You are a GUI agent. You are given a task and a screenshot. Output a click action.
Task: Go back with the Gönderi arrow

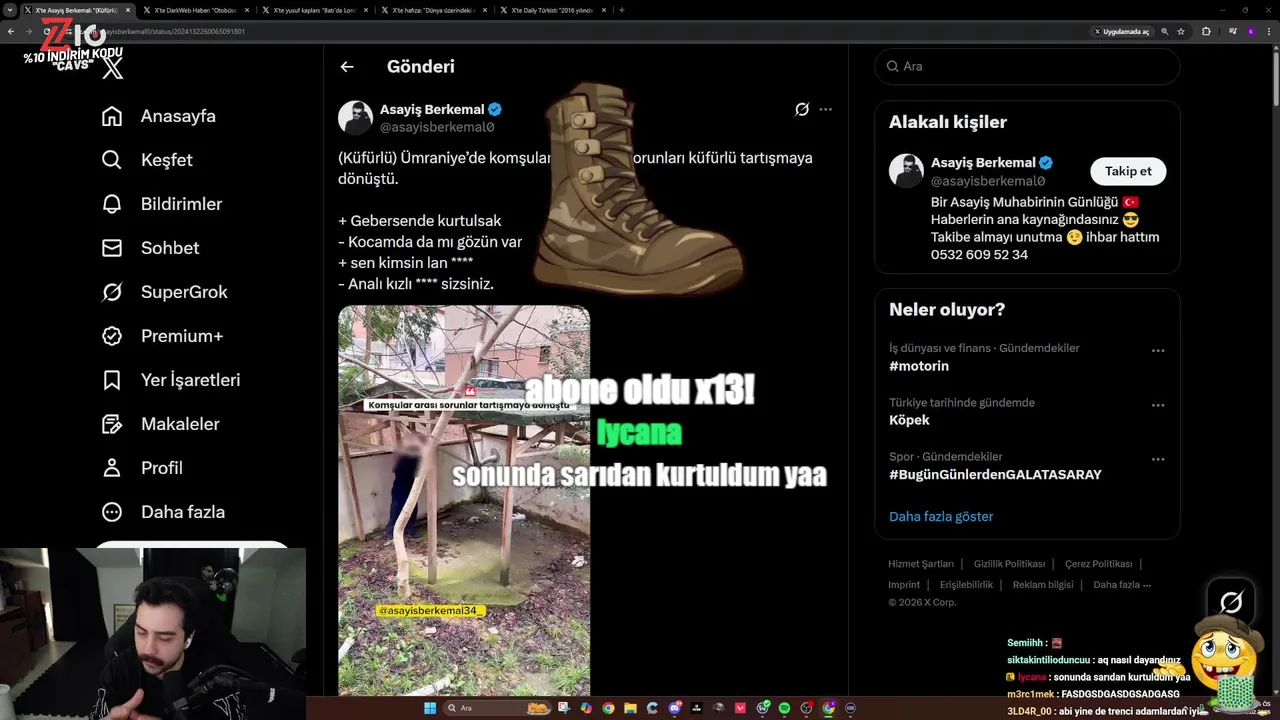(347, 67)
